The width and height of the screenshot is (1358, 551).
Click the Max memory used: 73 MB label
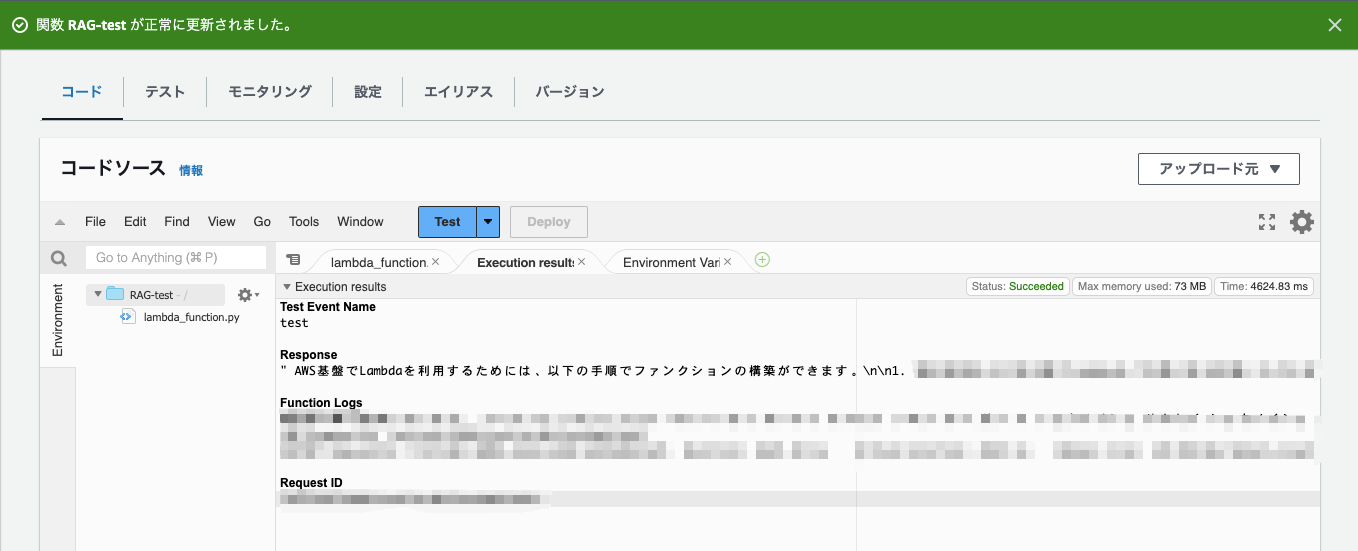1142,286
